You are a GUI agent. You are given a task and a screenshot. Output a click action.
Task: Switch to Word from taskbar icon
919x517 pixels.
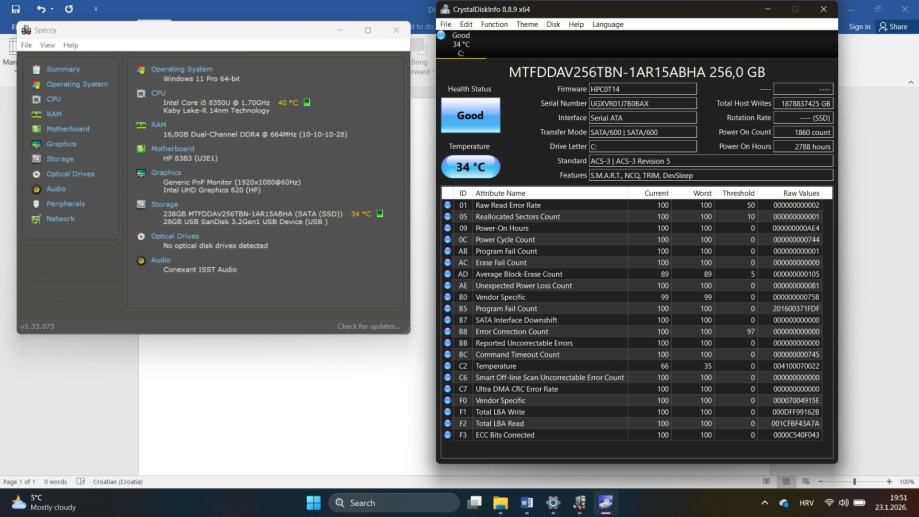point(526,502)
